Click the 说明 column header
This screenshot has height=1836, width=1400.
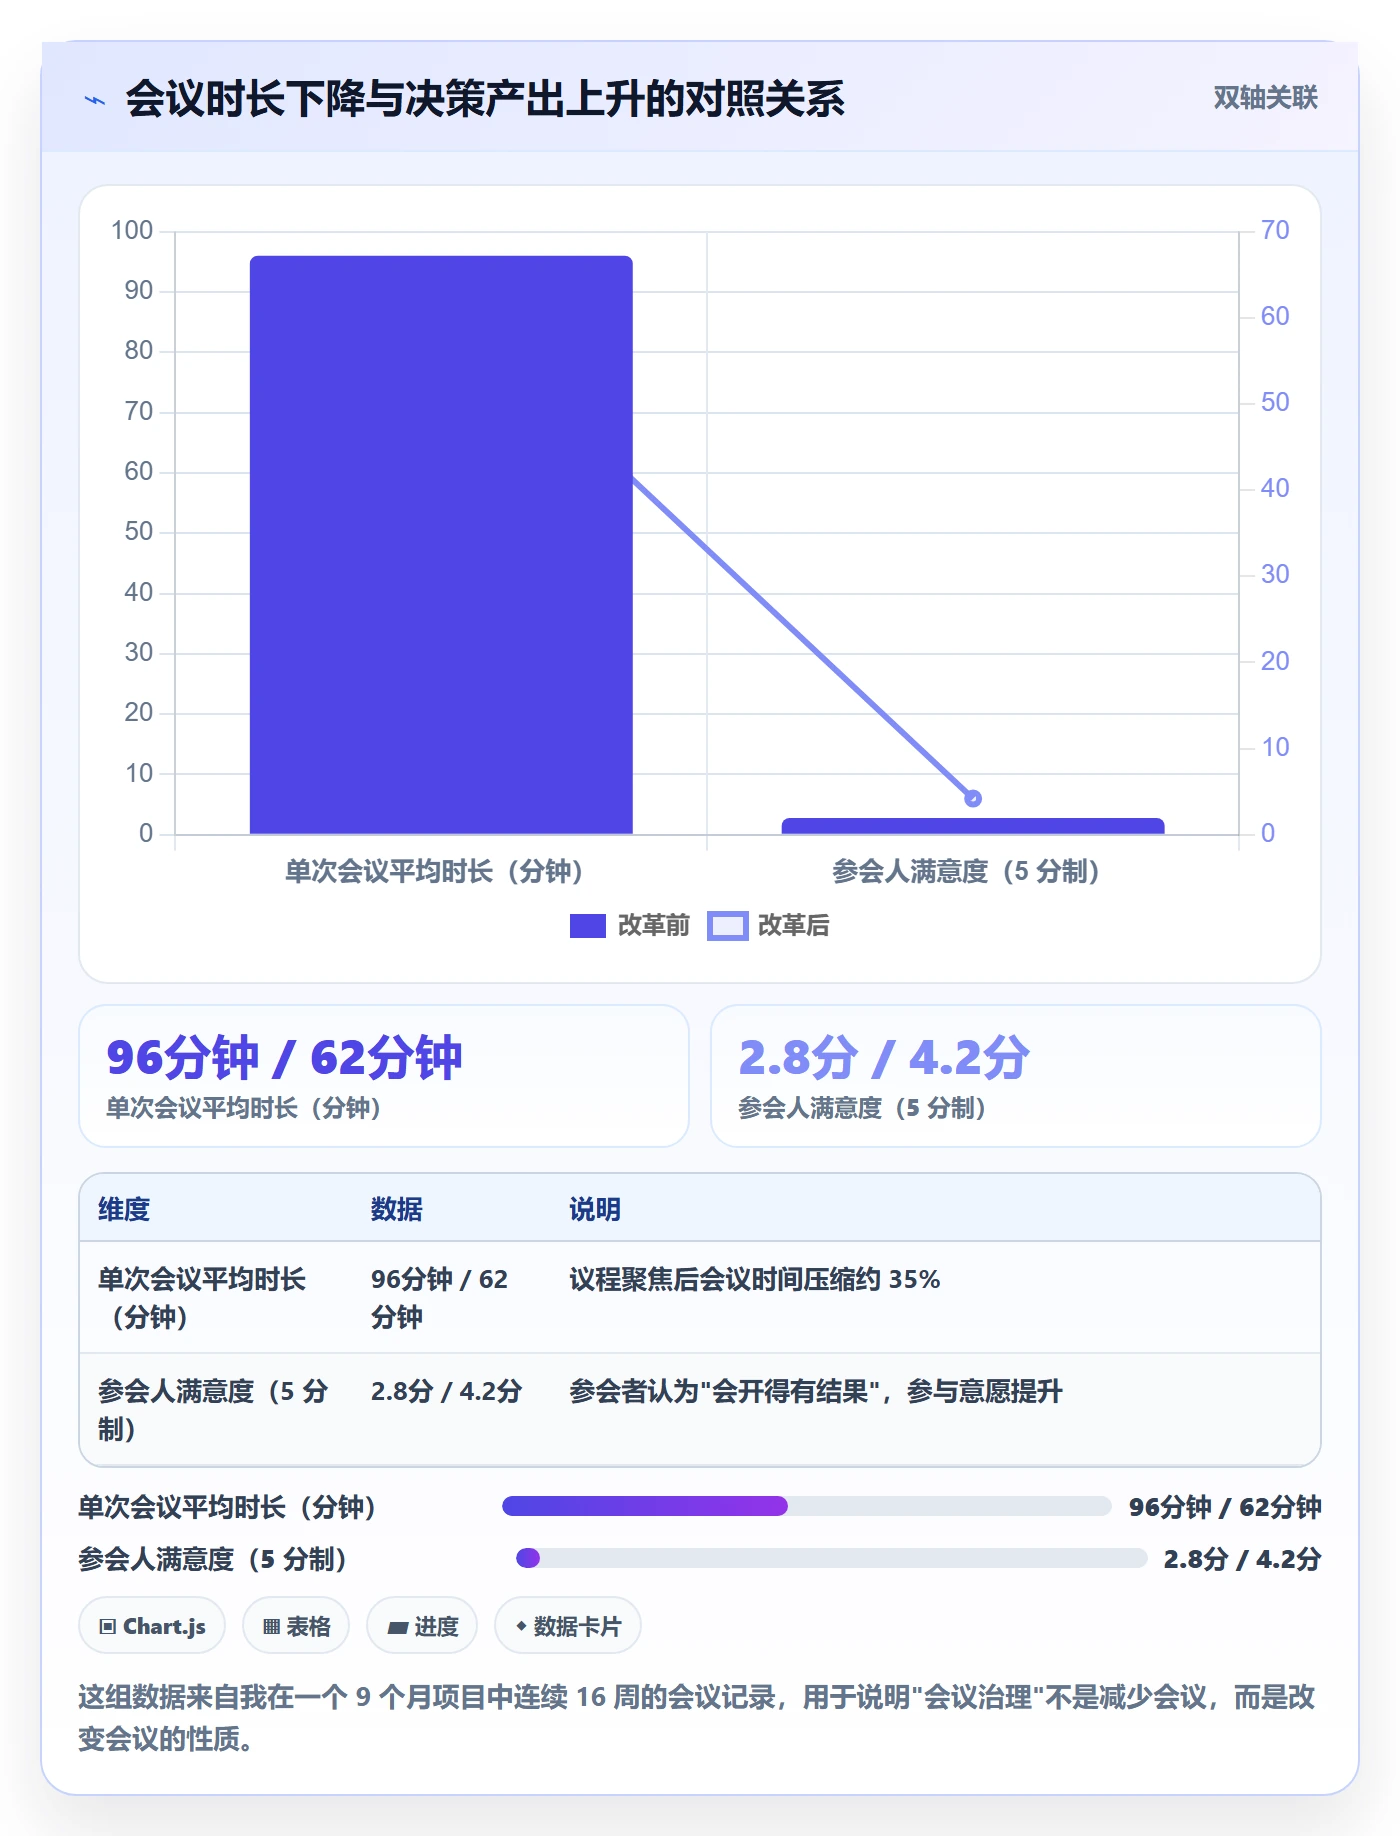tap(595, 1210)
